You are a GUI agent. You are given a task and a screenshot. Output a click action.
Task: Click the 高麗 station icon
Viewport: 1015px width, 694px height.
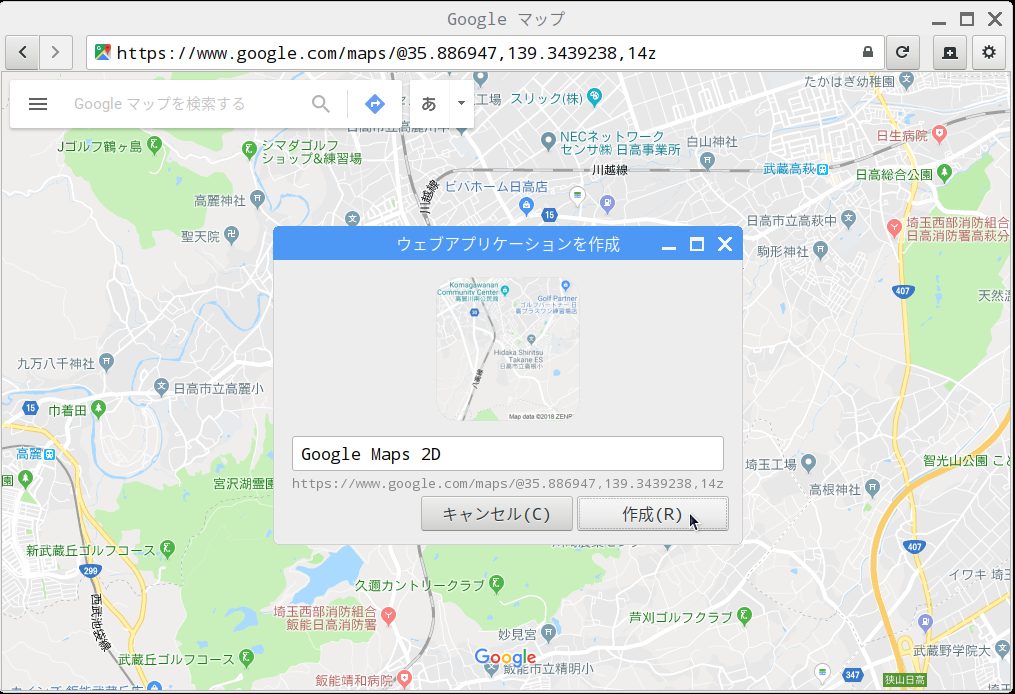[x=50, y=454]
